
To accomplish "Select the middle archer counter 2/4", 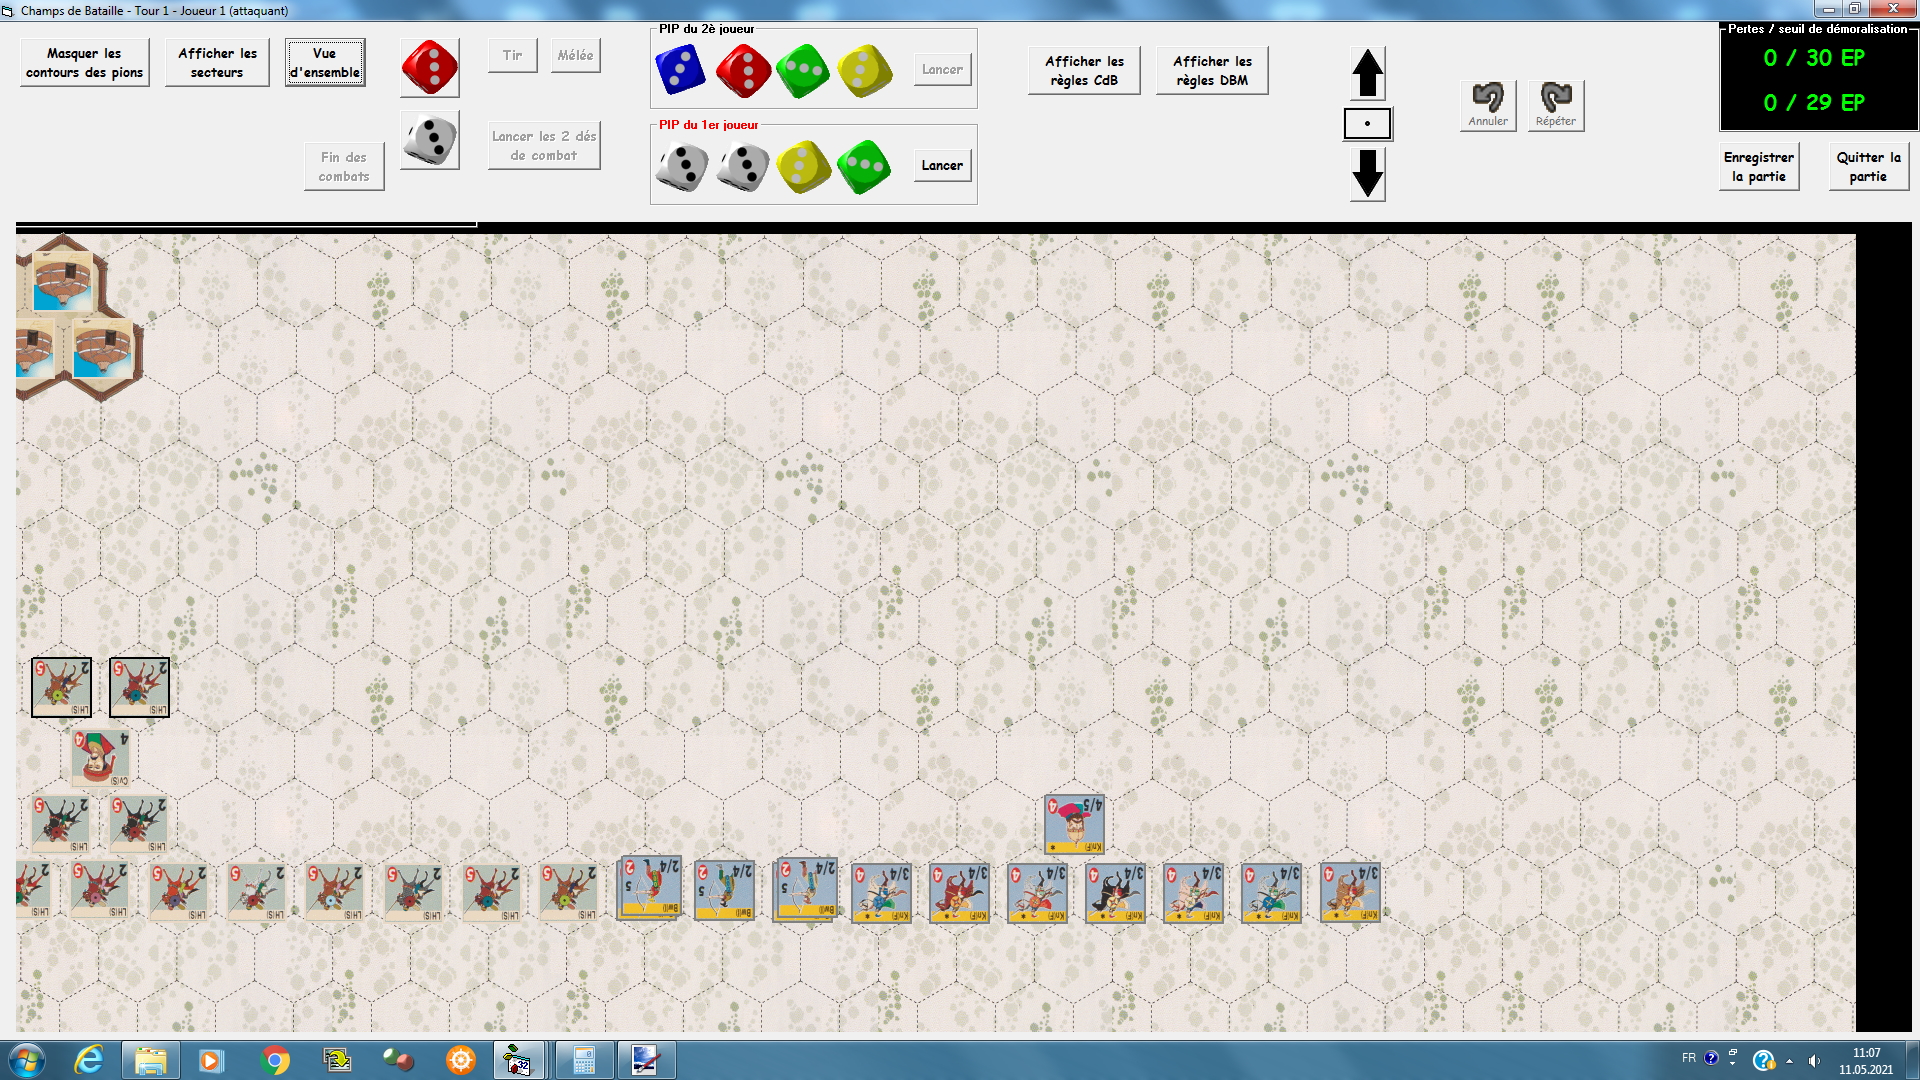I will pos(725,890).
